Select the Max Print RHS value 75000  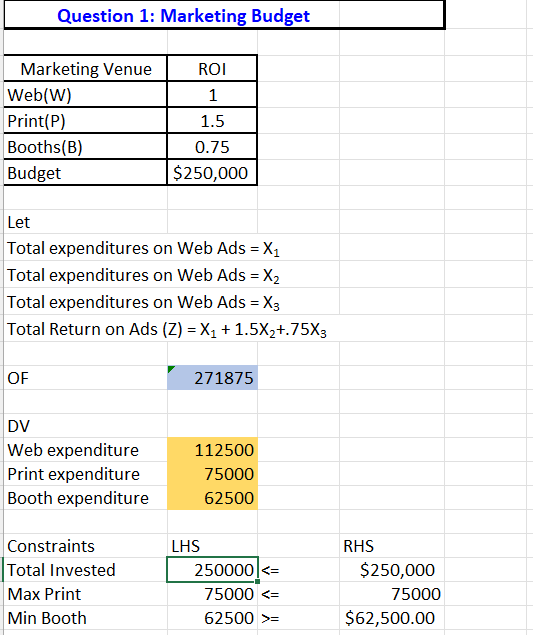392,594
